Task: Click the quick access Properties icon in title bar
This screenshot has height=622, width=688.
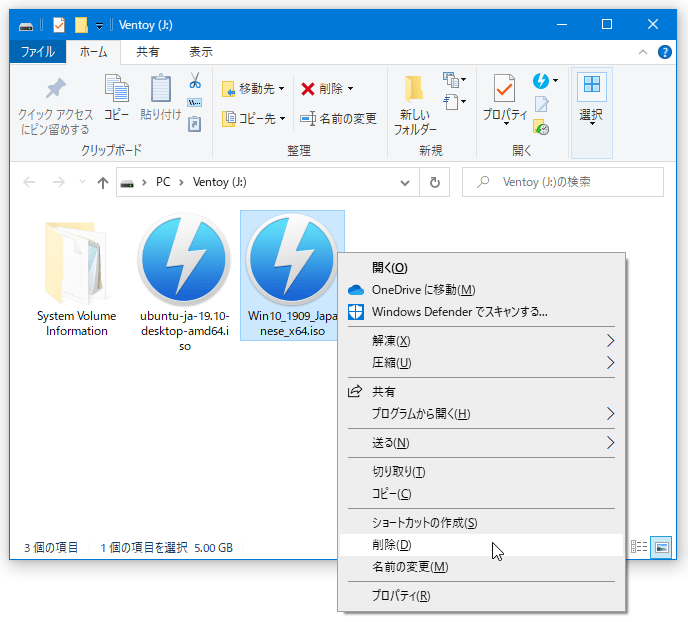Action: tap(58, 25)
